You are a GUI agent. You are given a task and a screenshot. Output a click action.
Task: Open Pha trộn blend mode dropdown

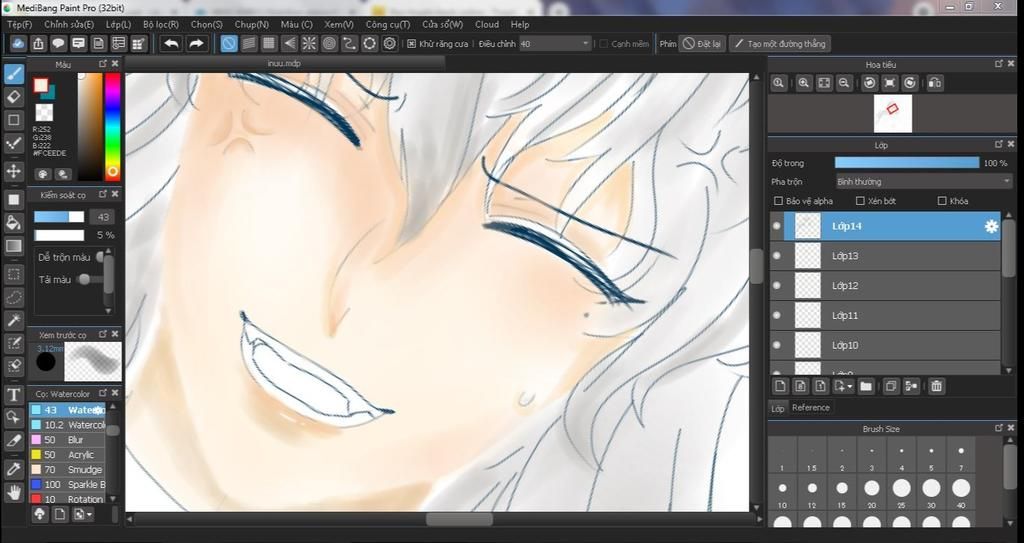[x=923, y=182]
